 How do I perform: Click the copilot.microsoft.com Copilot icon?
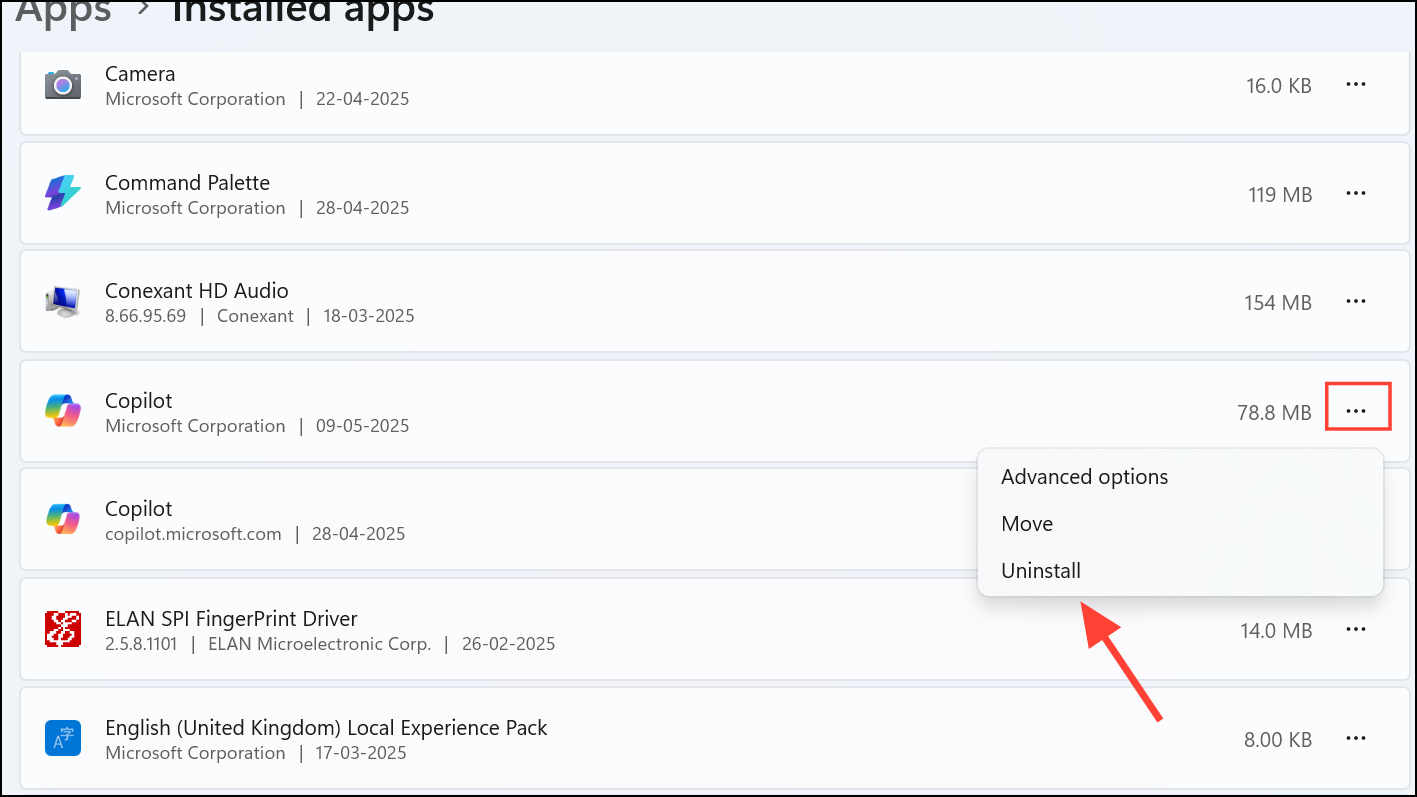(x=63, y=518)
